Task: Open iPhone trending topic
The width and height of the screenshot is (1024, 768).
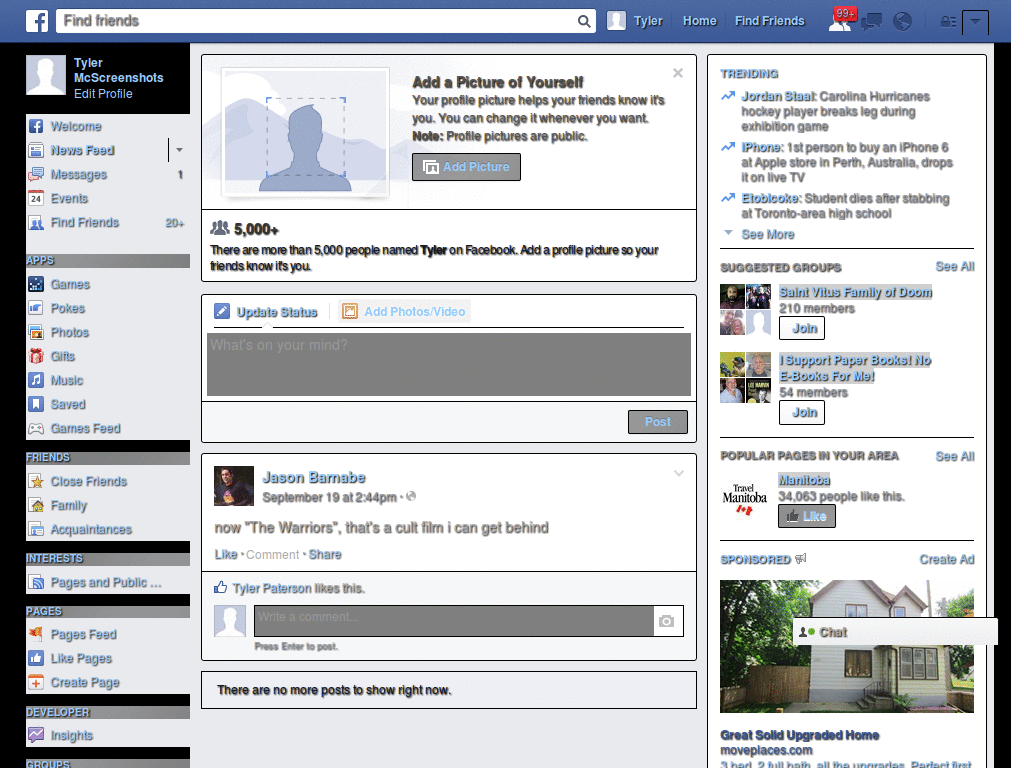Action: [x=761, y=148]
